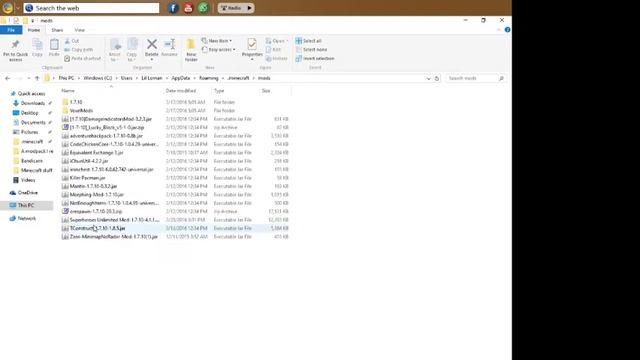Open the Easy access dropdown
The image size is (640, 360).
click(x=218, y=50)
